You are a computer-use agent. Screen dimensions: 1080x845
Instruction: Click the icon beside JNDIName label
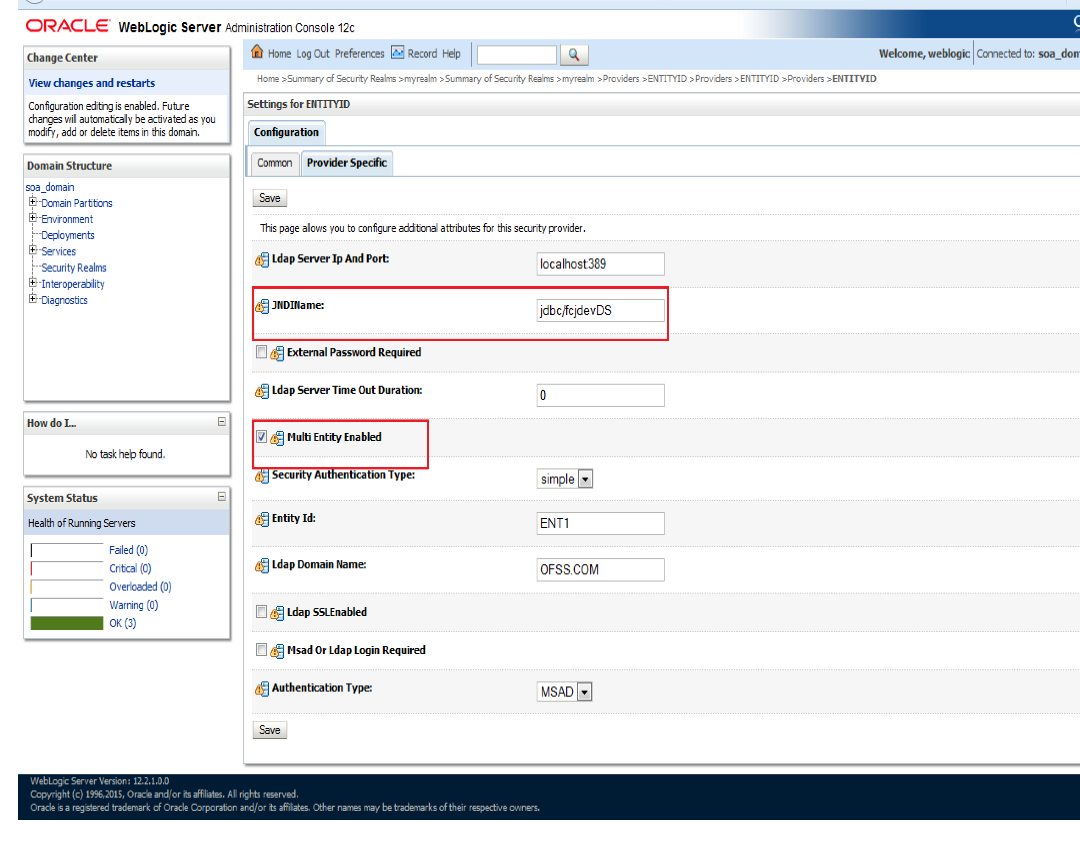[262, 306]
